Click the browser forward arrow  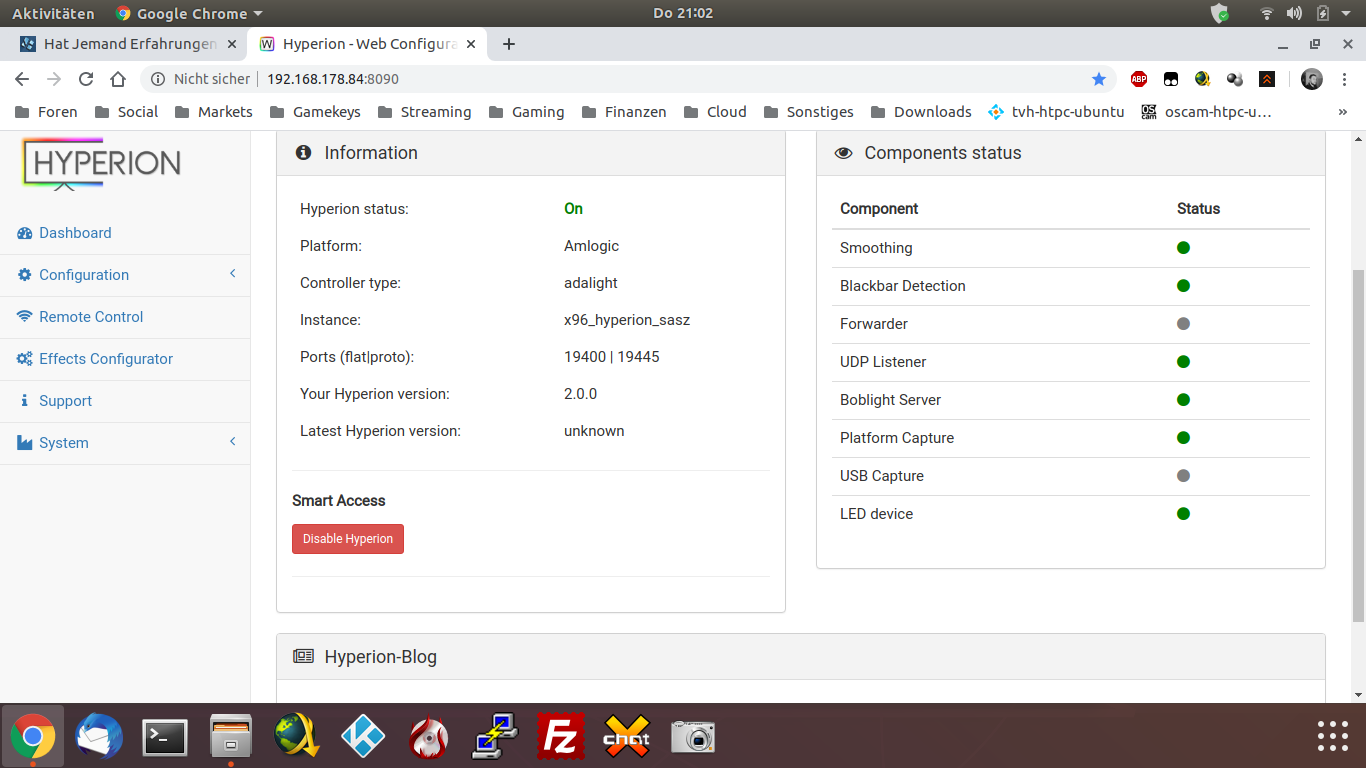pyautogui.click(x=54, y=79)
